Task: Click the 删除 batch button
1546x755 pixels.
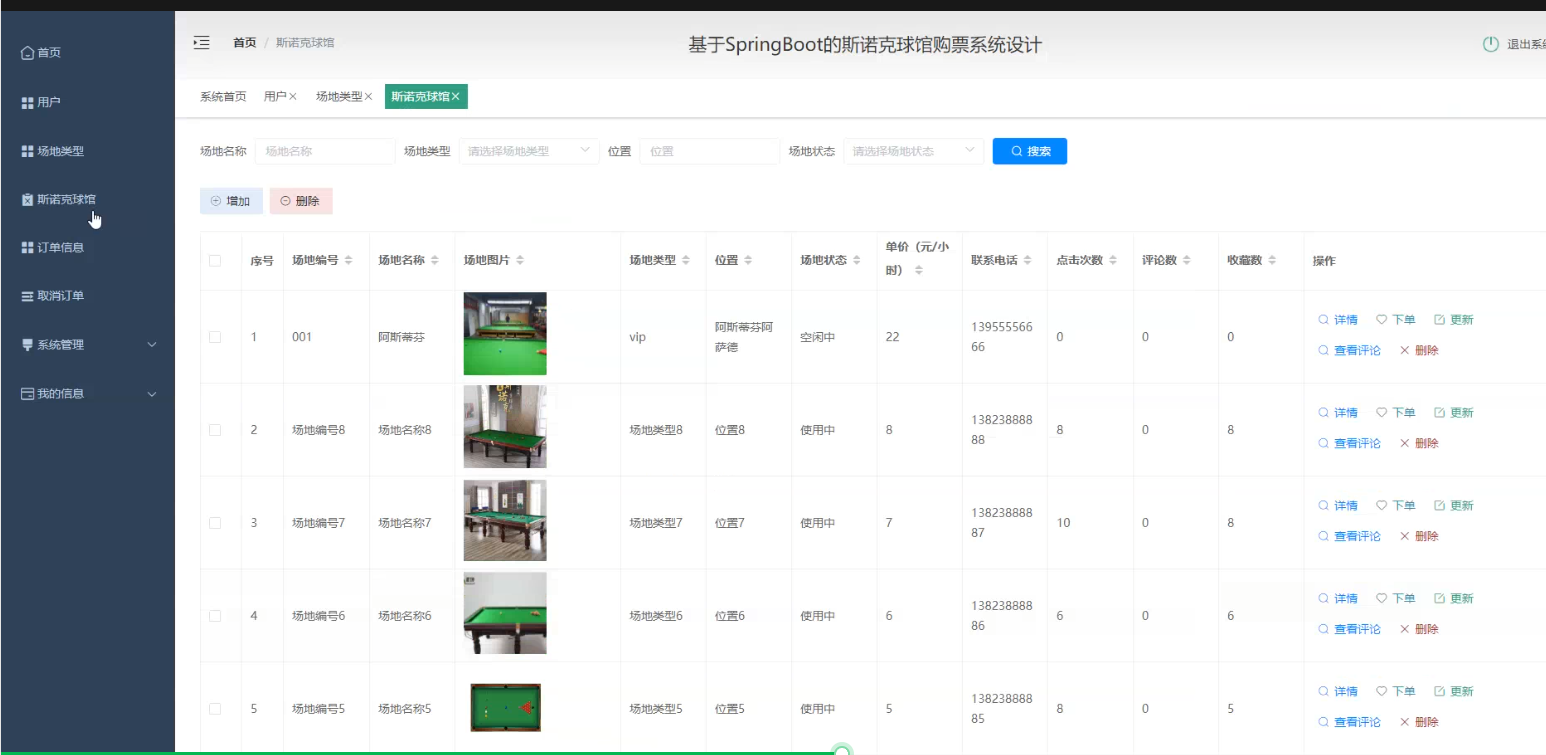Action: tap(301, 201)
